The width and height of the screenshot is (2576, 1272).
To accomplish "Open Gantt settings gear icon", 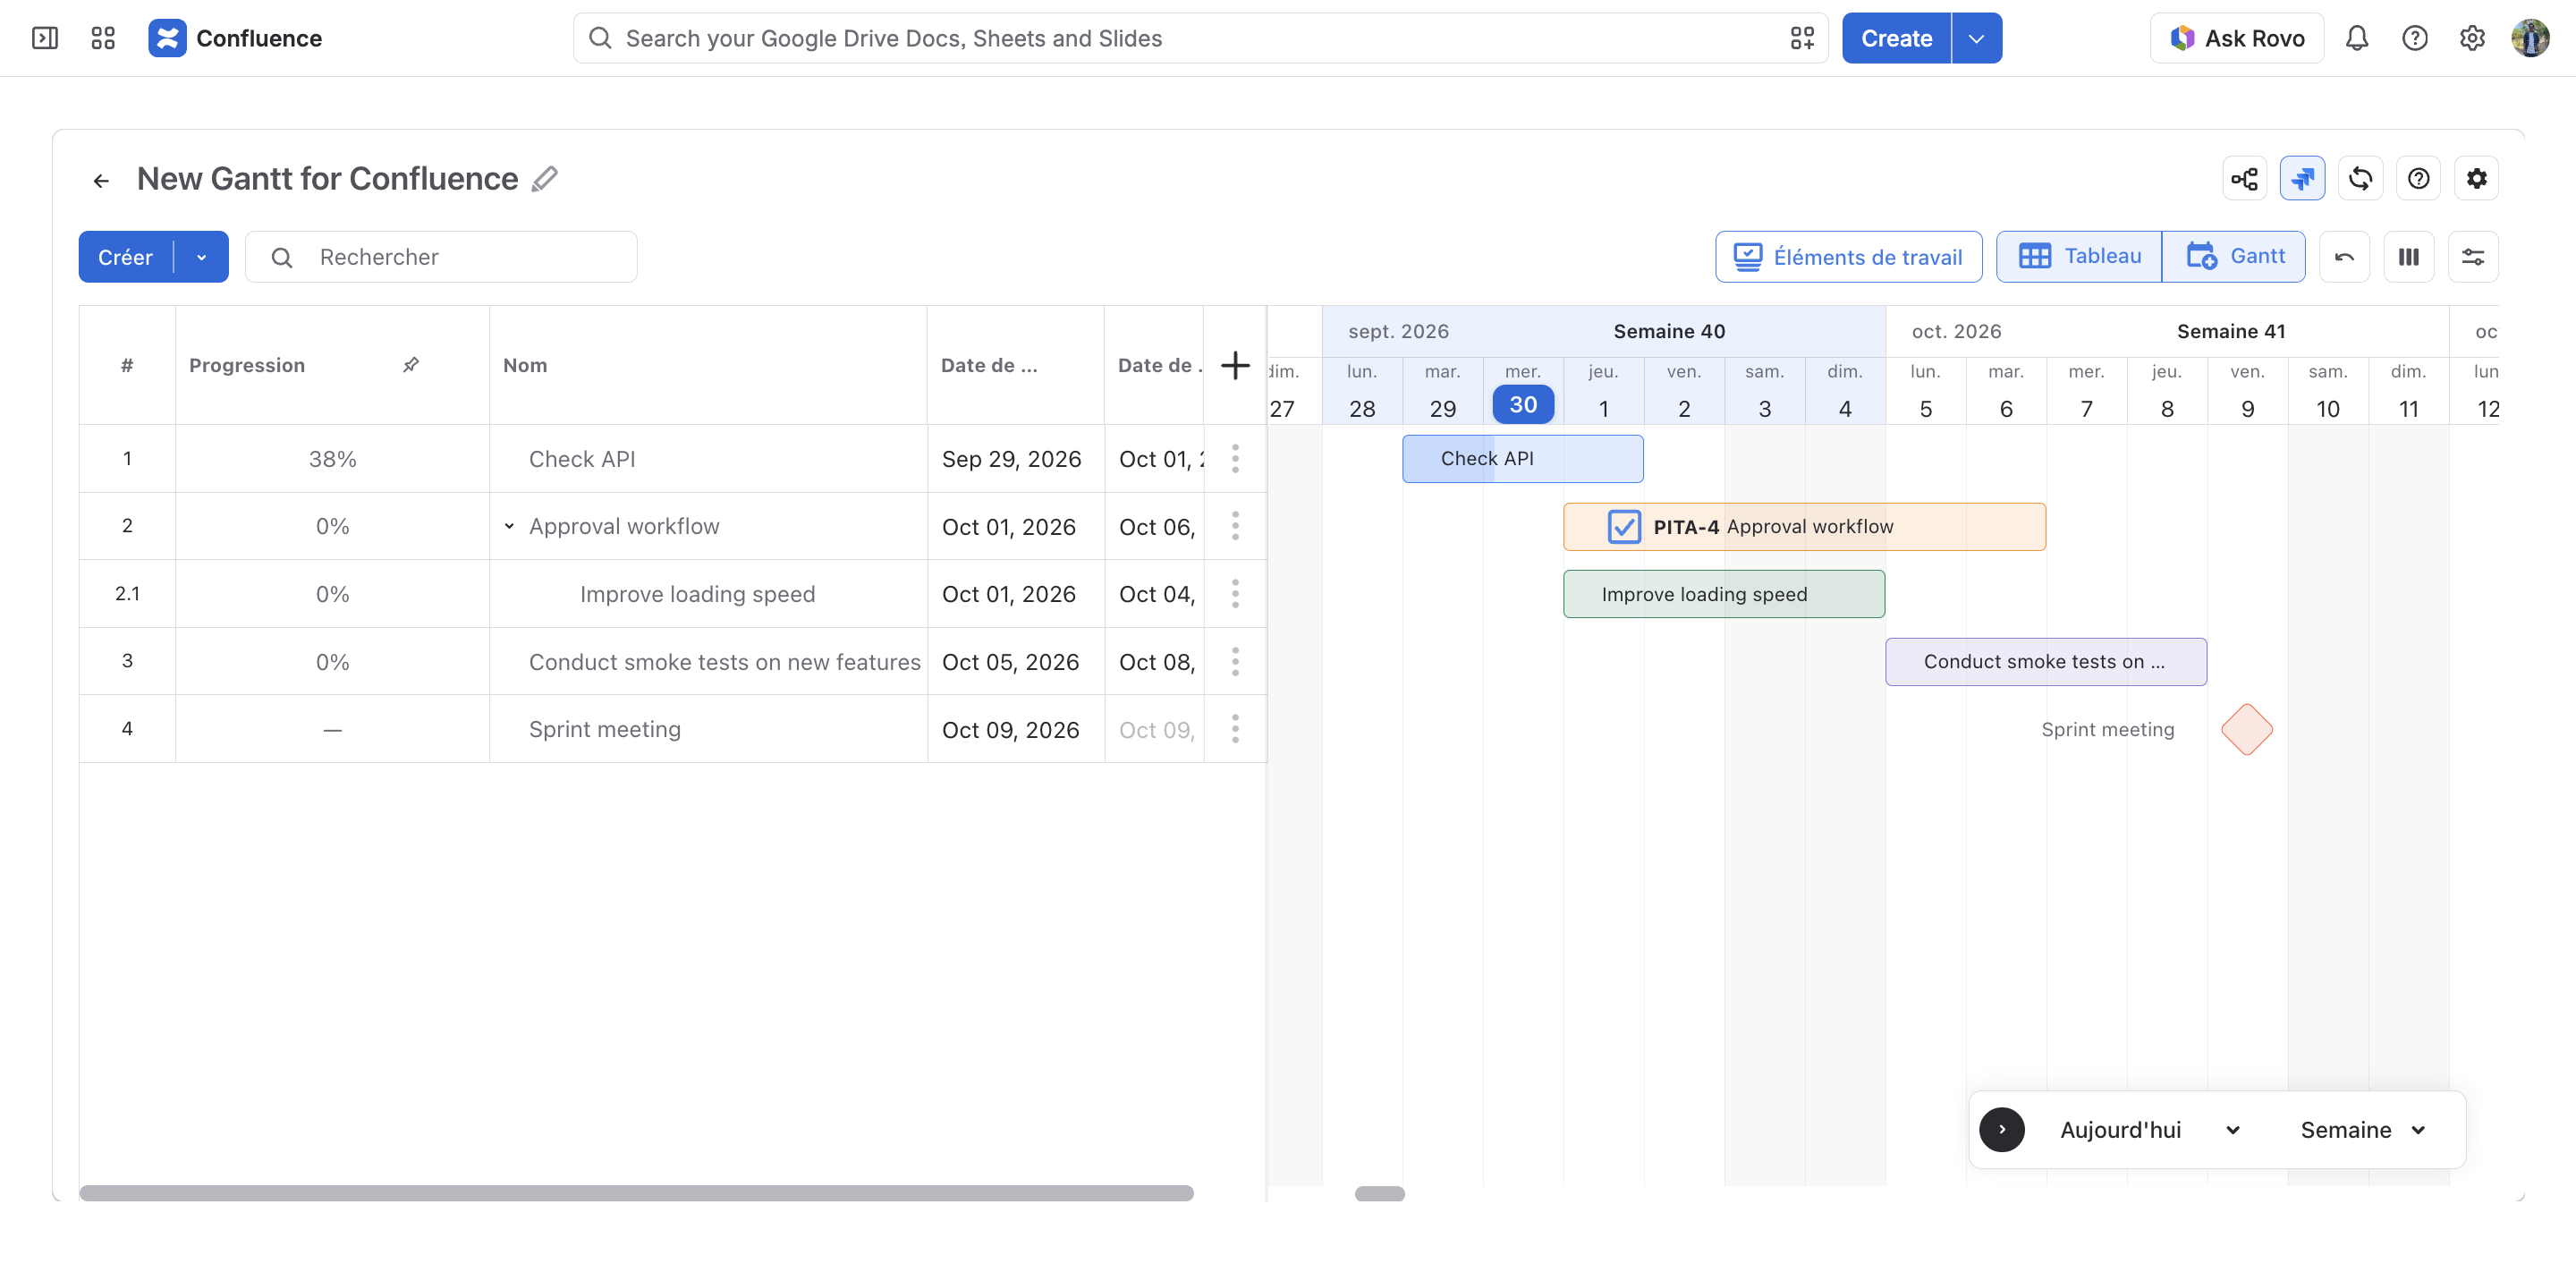I will pyautogui.click(x=2476, y=179).
